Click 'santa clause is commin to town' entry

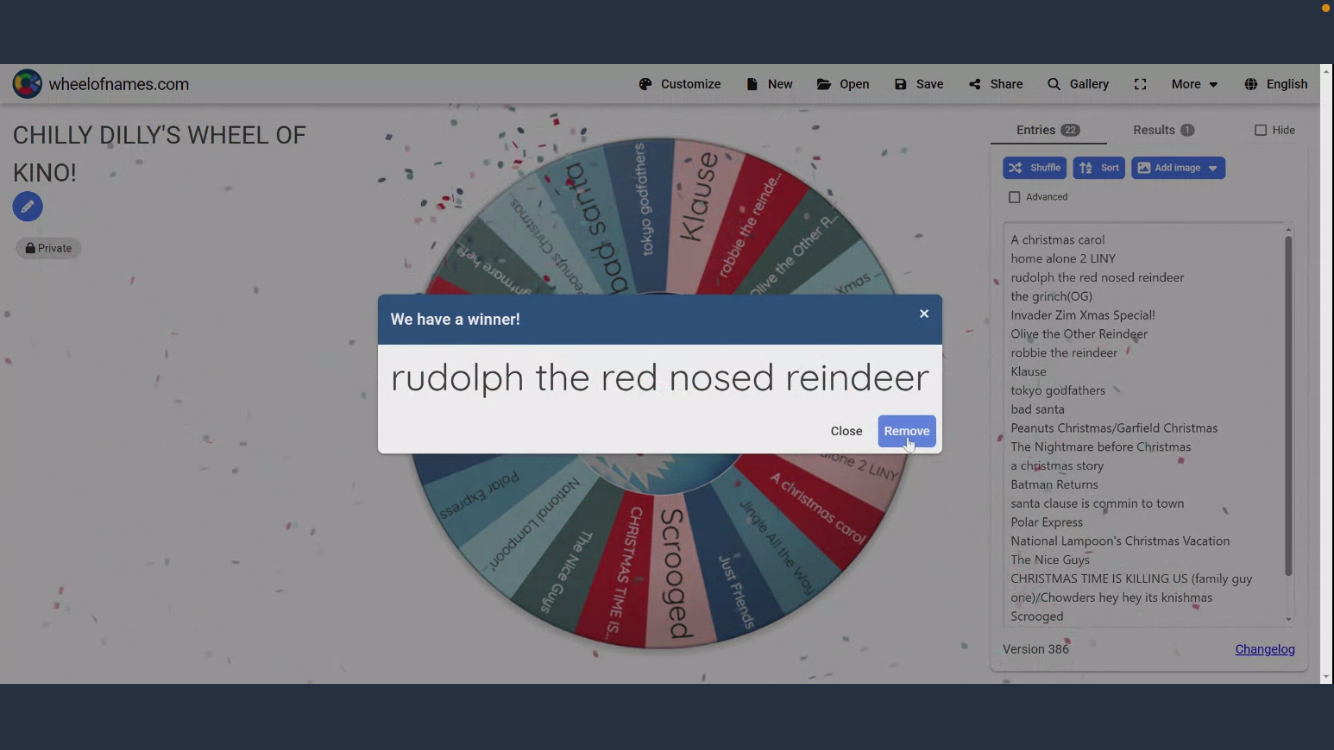pos(1097,503)
